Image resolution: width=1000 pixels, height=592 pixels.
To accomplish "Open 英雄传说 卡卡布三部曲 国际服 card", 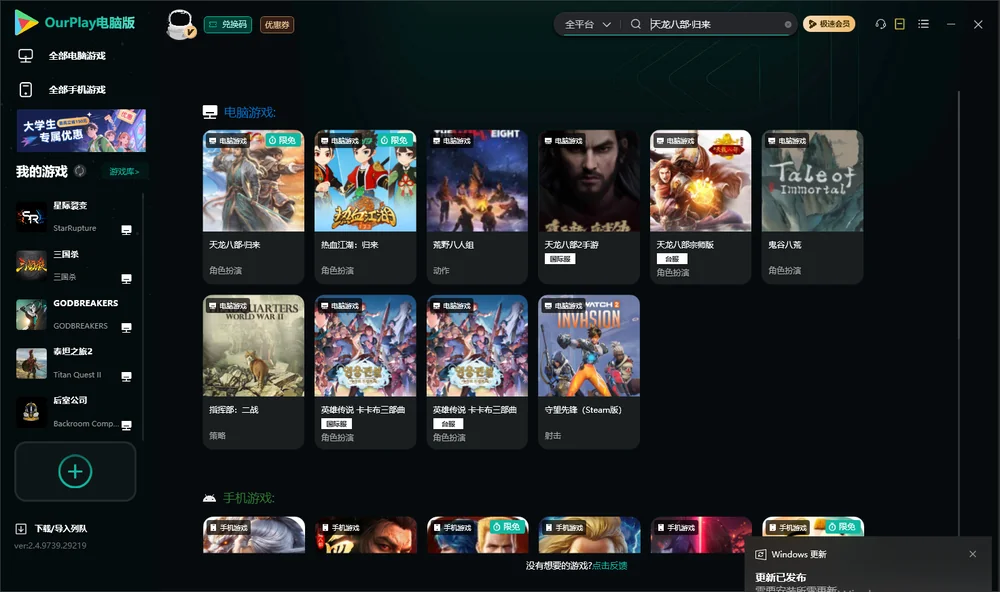I will (365, 372).
